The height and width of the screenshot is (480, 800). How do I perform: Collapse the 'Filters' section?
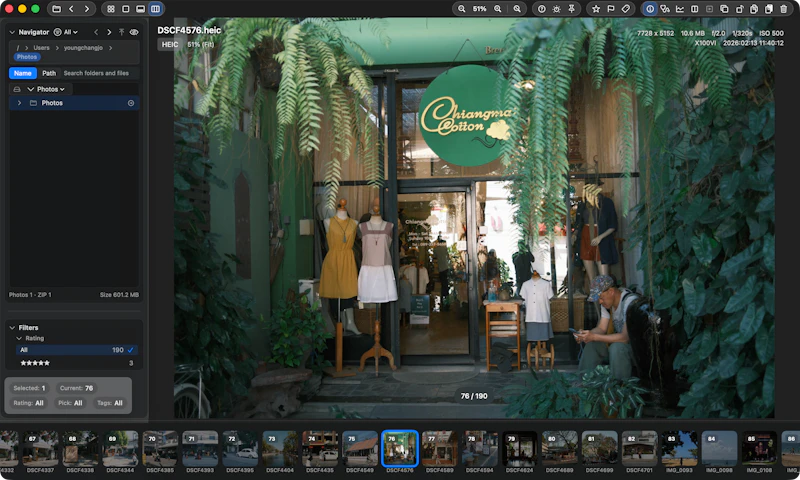[x=12, y=327]
